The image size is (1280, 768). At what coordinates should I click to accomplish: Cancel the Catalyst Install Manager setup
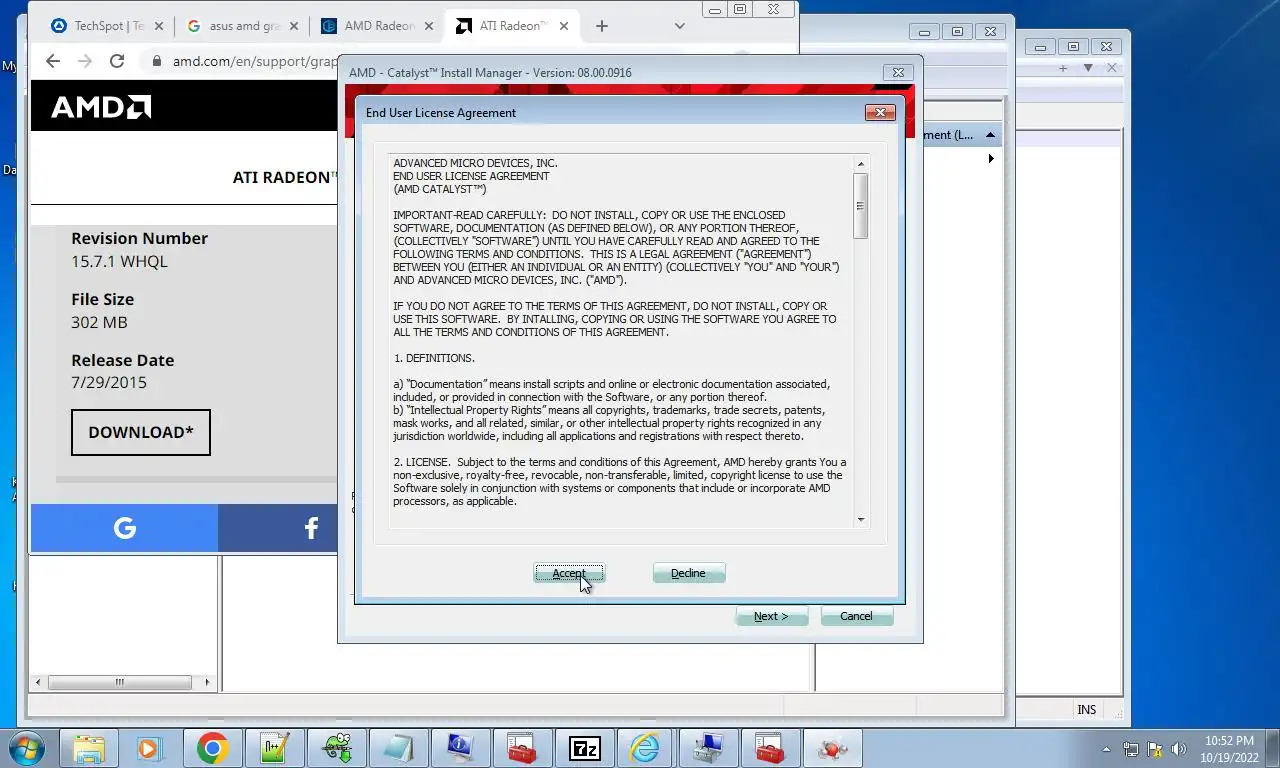[x=856, y=616]
